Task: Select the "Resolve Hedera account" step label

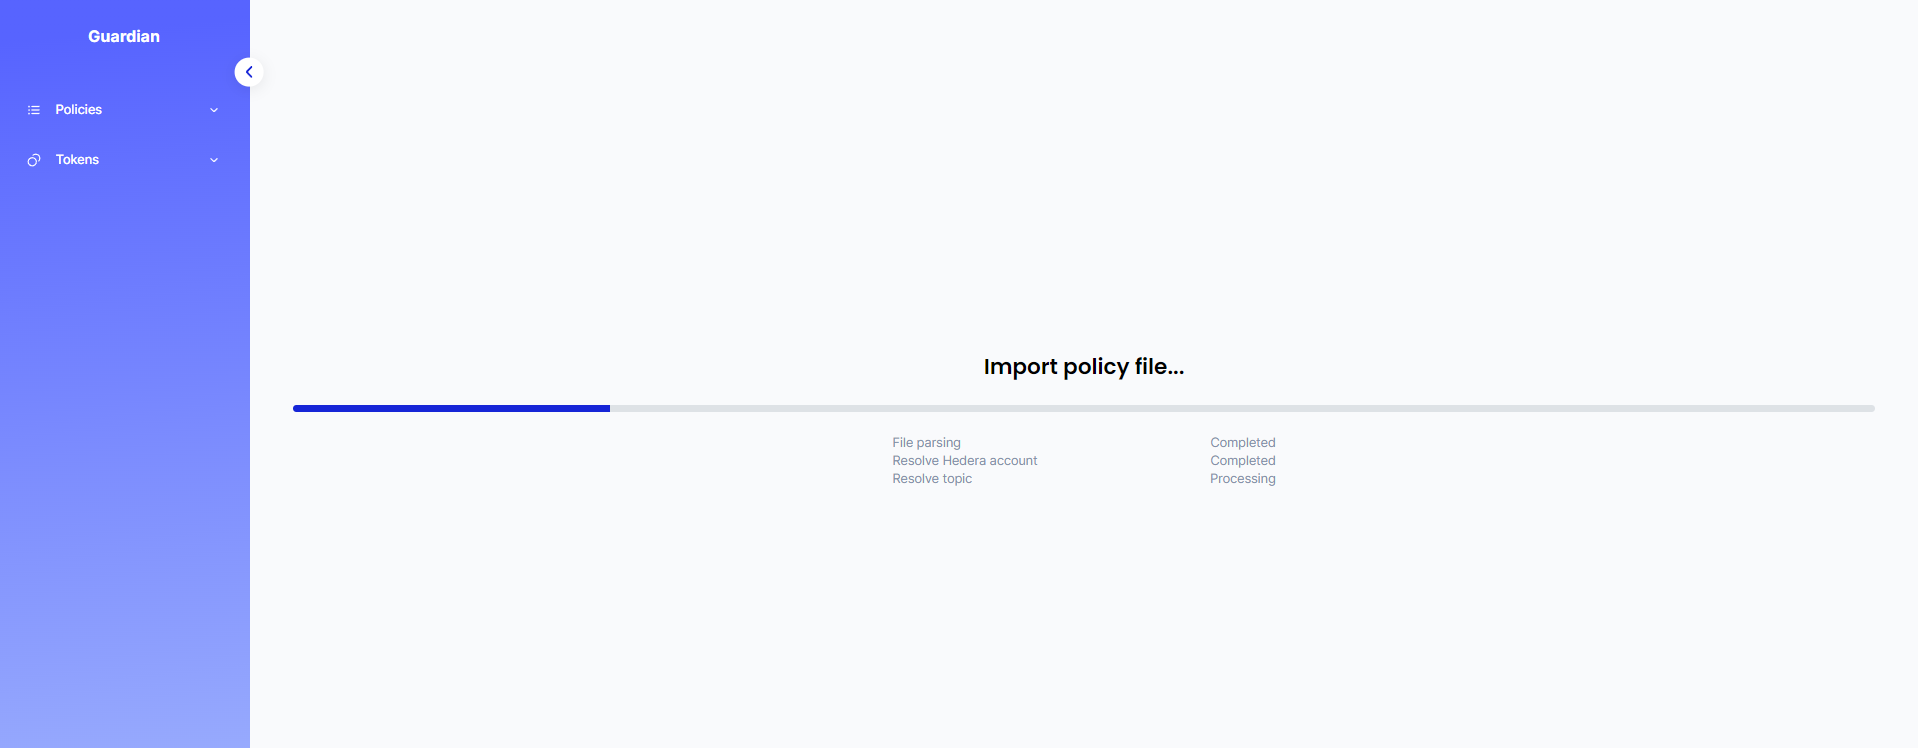Action: [964, 461]
